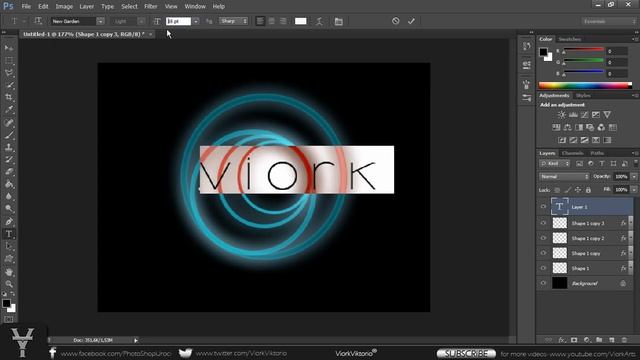
Task: Switch to the Paths tab
Action: pos(597,153)
